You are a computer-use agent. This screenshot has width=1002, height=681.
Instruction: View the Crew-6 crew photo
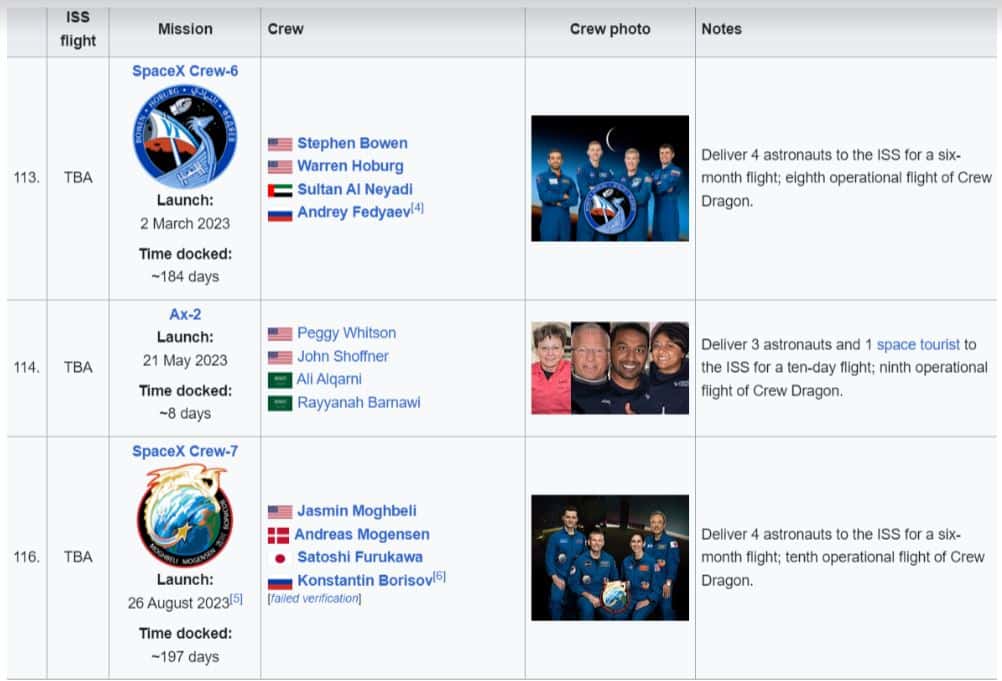pos(609,178)
